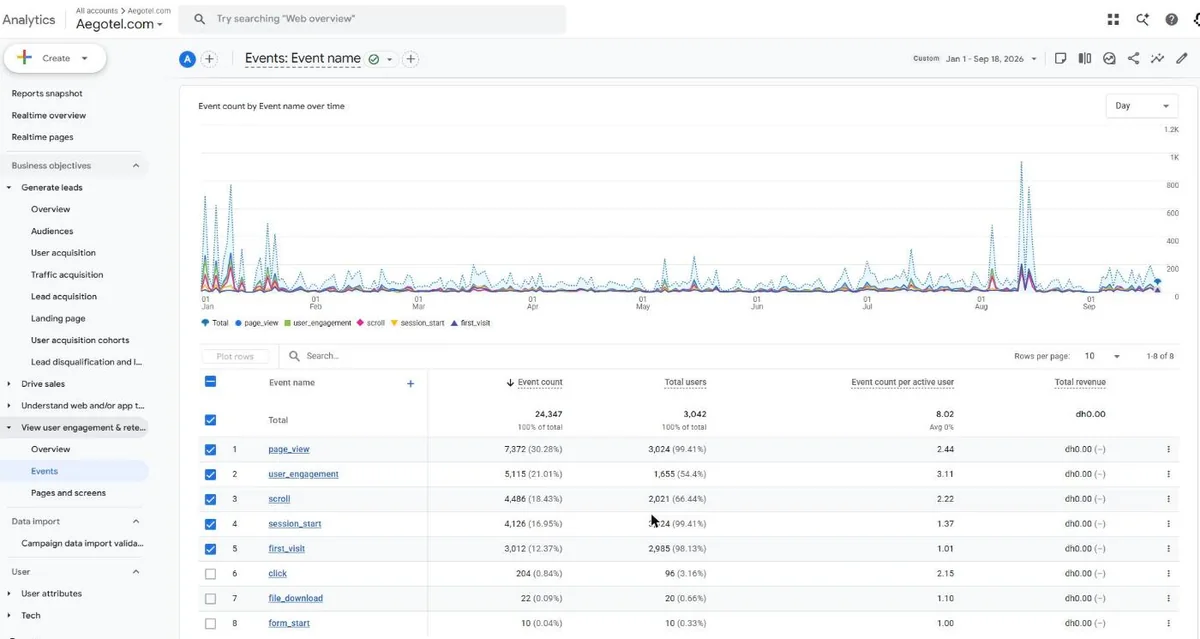Open the insights chart icon
The width and height of the screenshot is (1200, 639).
[1109, 59]
